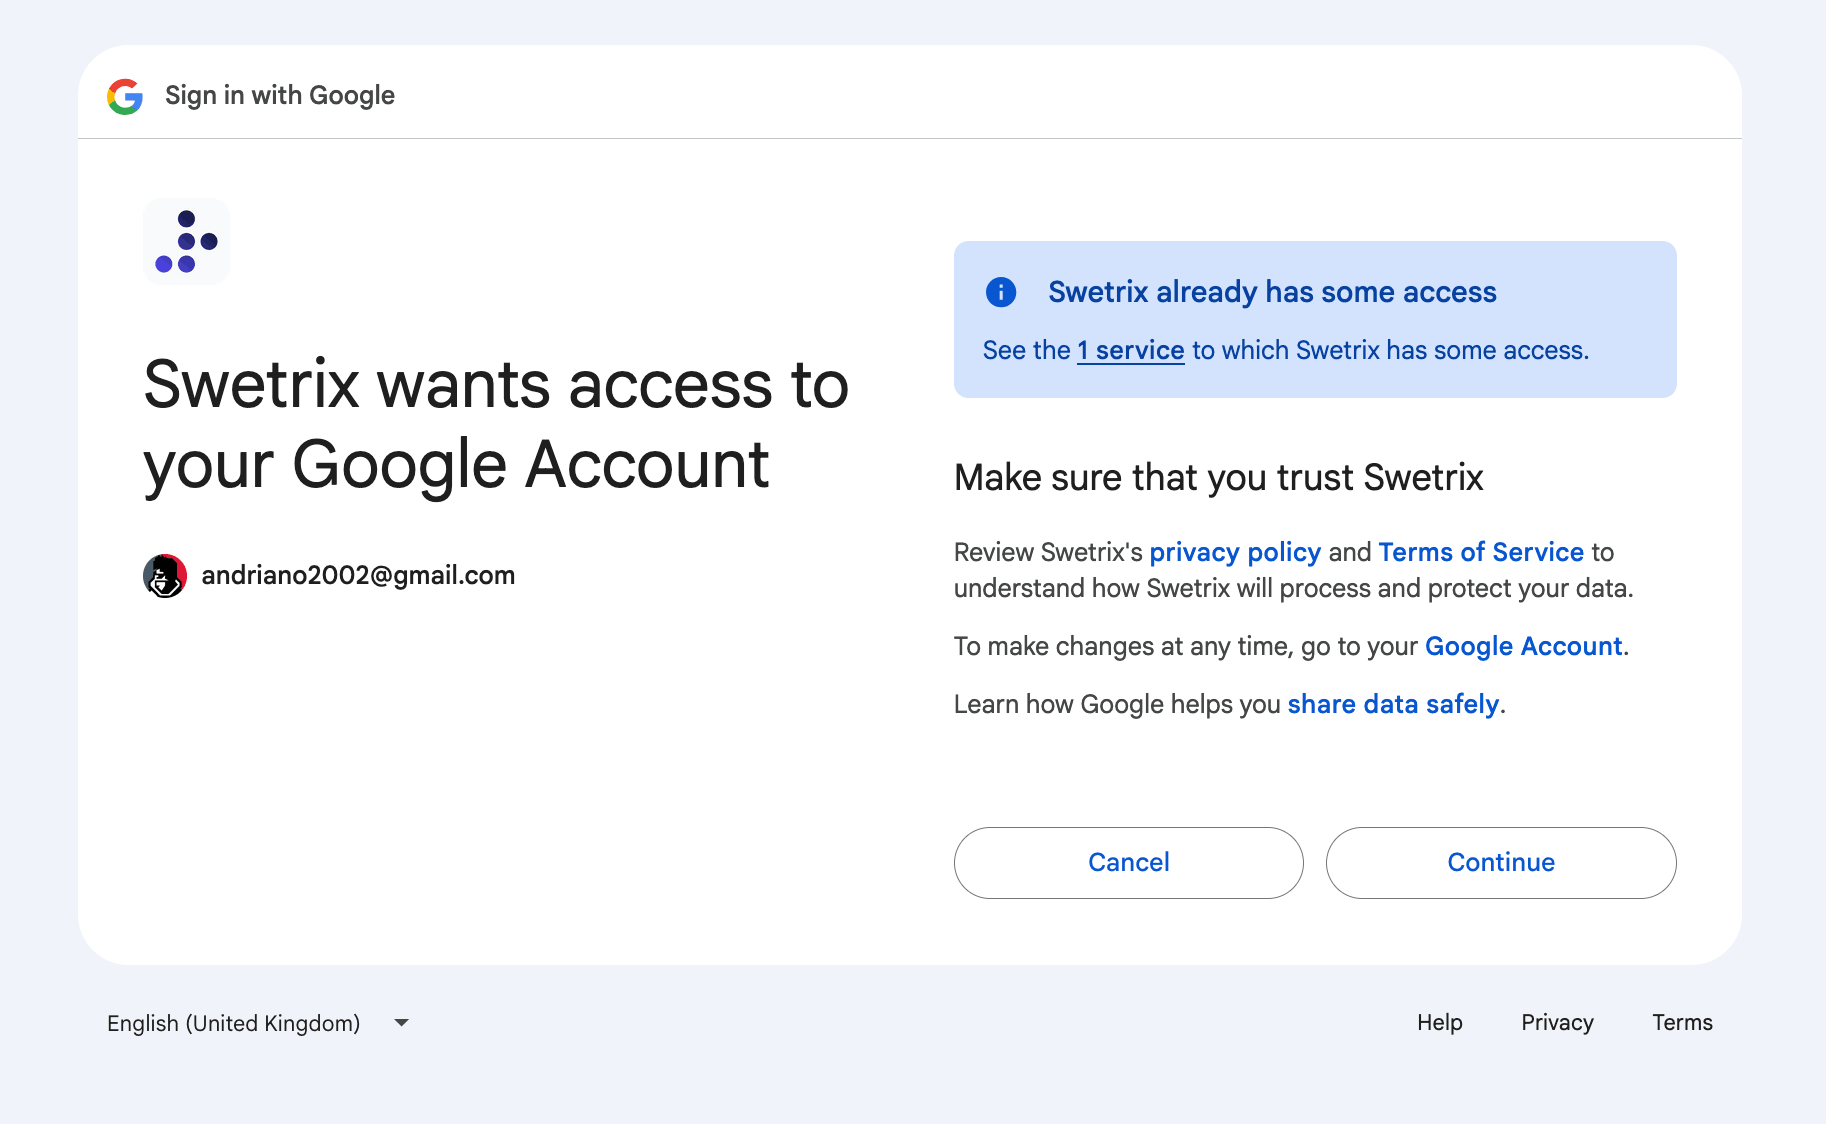
Task: Click the blue info icon in banner
Action: [x=1001, y=292]
